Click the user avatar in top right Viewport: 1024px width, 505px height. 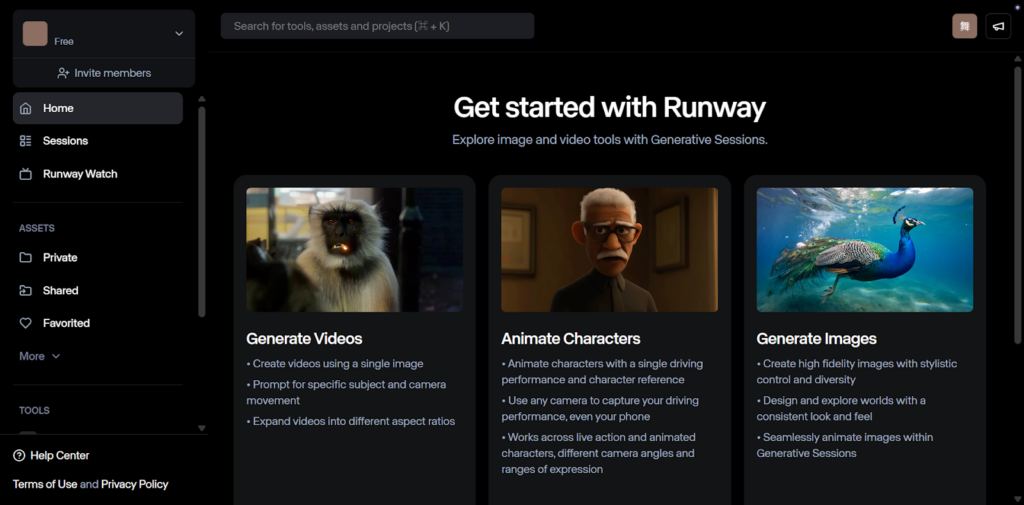(965, 26)
